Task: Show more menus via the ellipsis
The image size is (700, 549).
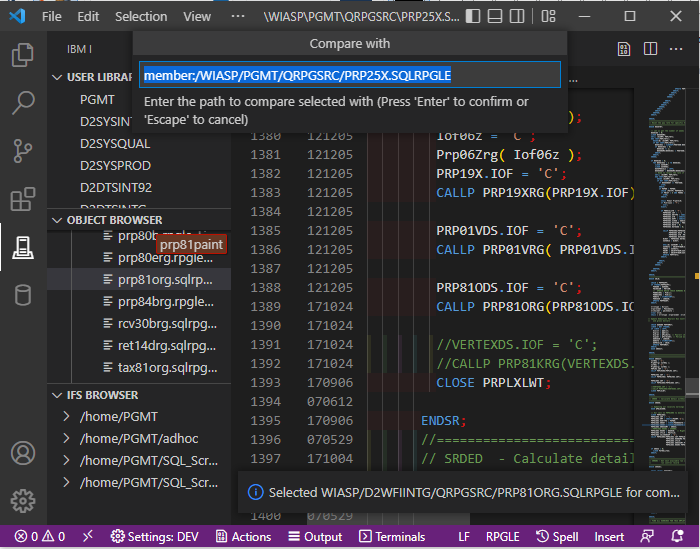Action: pyautogui.click(x=238, y=17)
